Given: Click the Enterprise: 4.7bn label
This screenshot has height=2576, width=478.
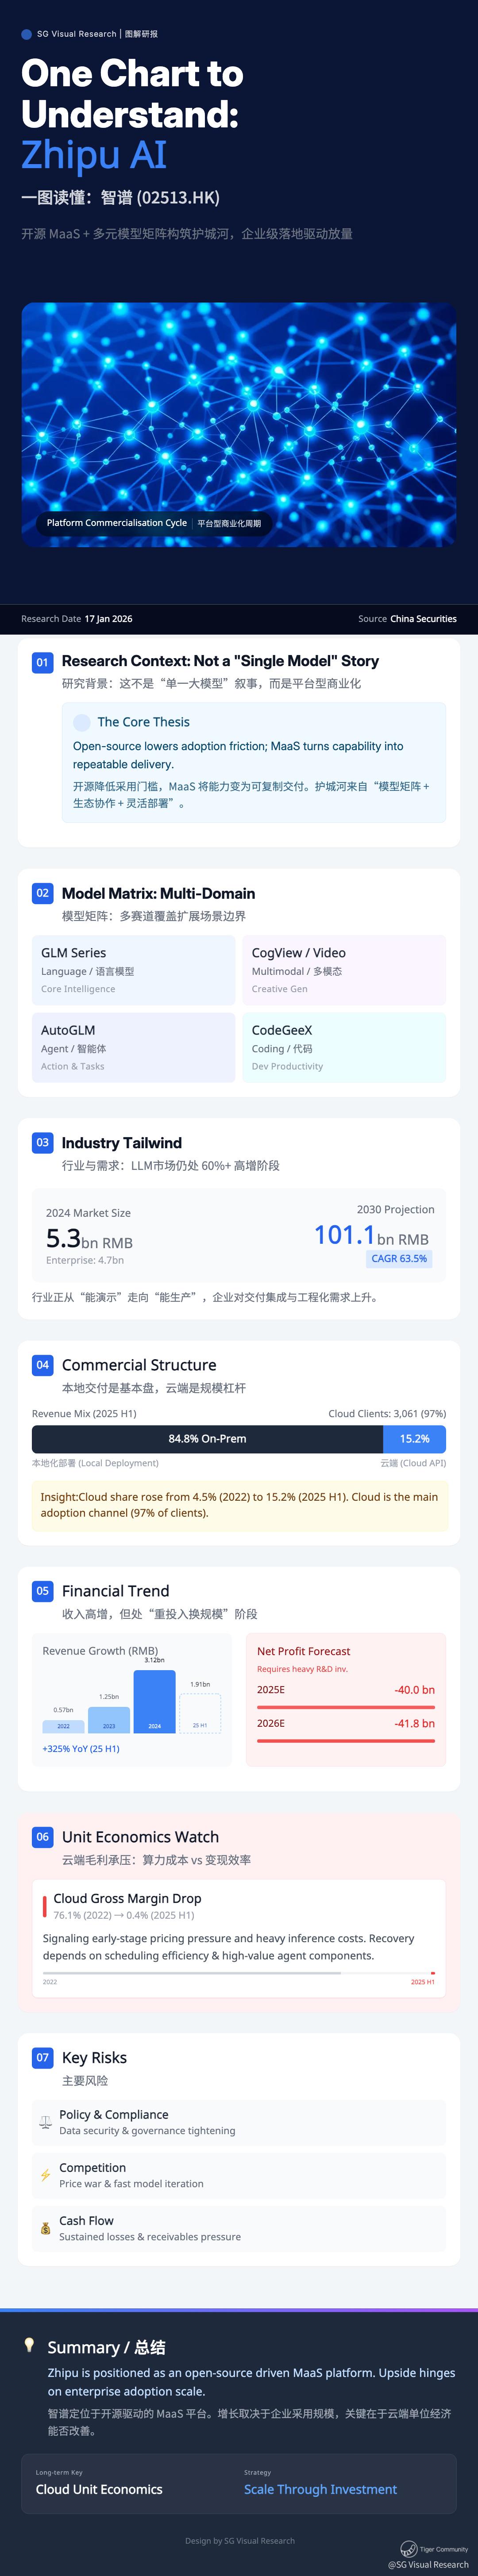Looking at the screenshot, I should click(85, 1261).
